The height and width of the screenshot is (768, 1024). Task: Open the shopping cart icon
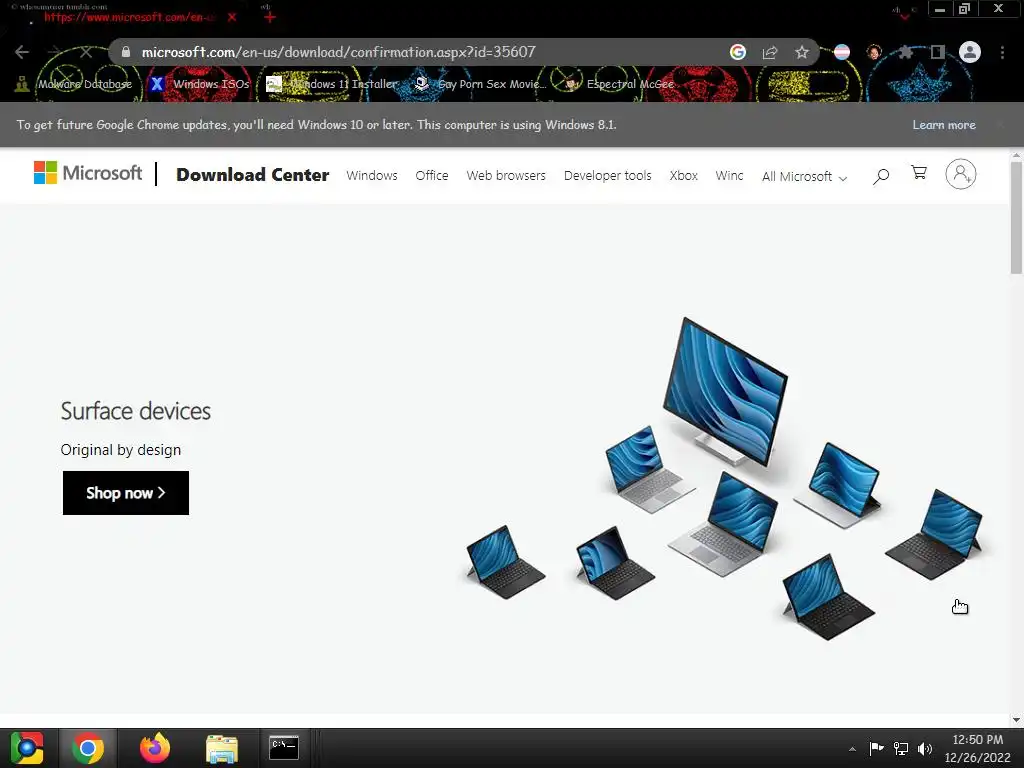tap(920, 173)
